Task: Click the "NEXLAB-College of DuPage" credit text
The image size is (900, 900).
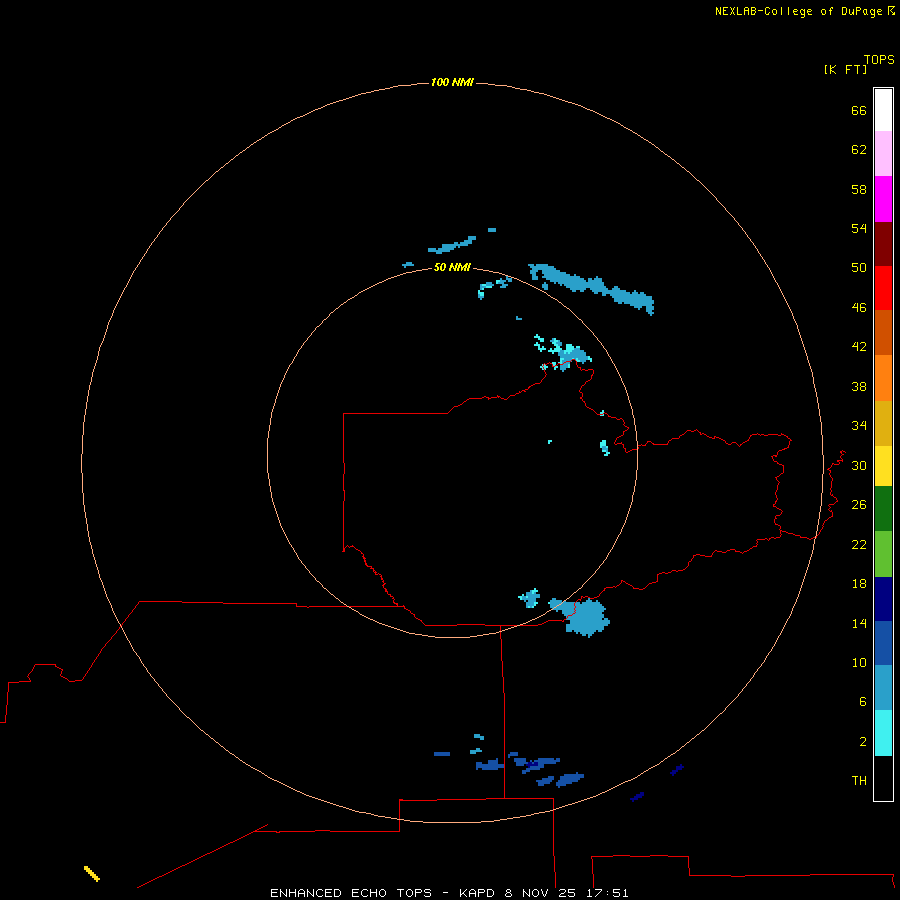Action: tap(800, 11)
